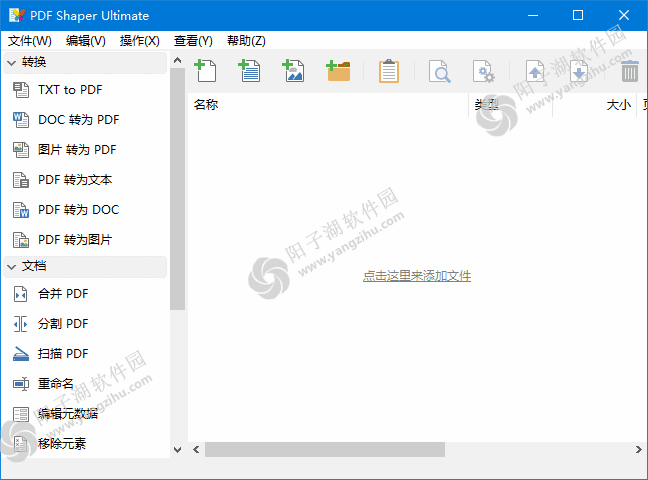Click the 重命名 rename icon

point(21,384)
